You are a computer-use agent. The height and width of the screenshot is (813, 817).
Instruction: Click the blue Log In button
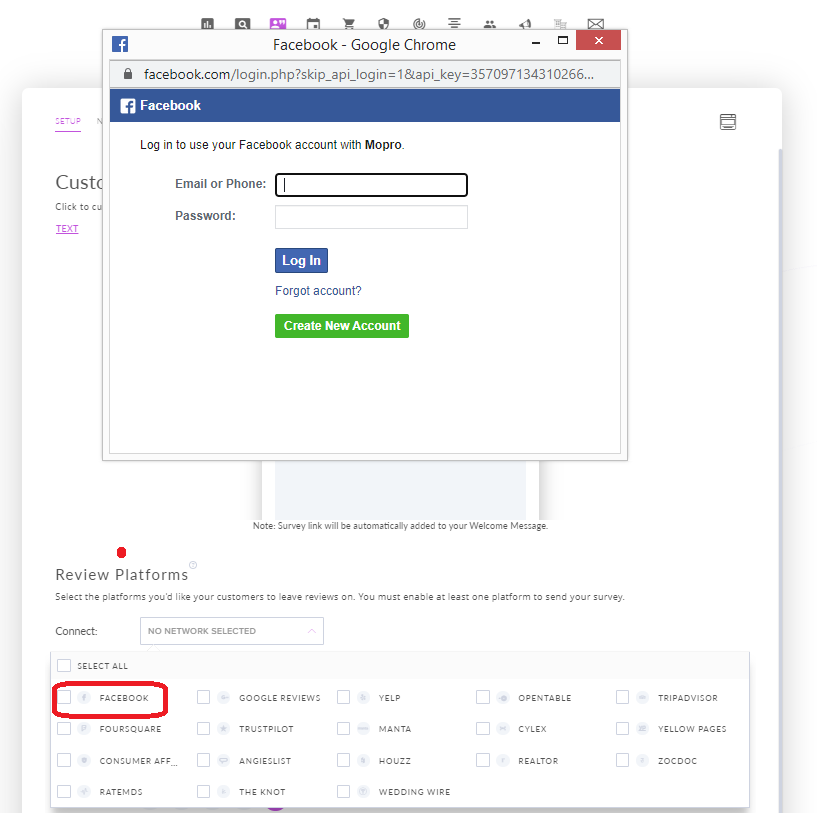coord(301,261)
